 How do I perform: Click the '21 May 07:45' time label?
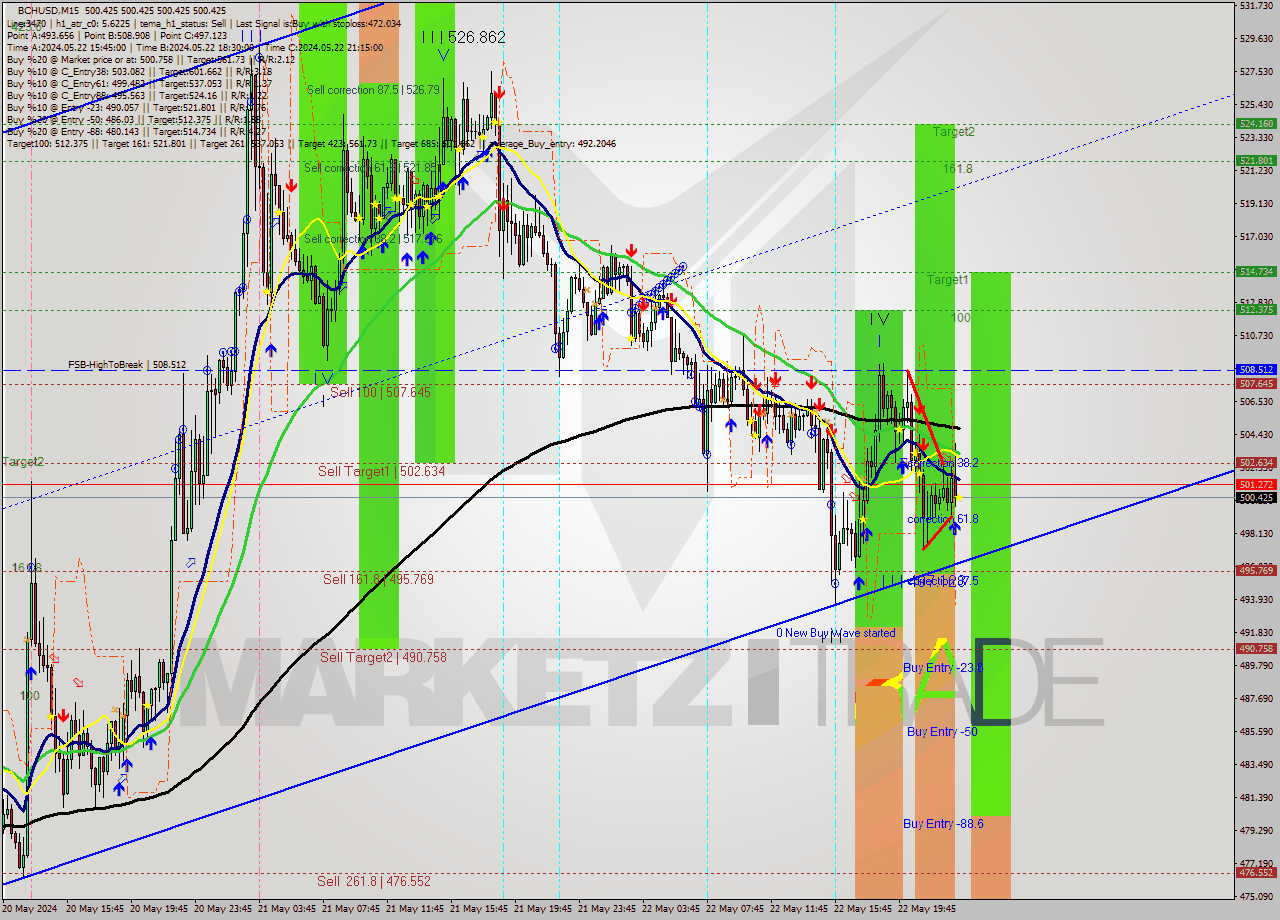pos(351,910)
